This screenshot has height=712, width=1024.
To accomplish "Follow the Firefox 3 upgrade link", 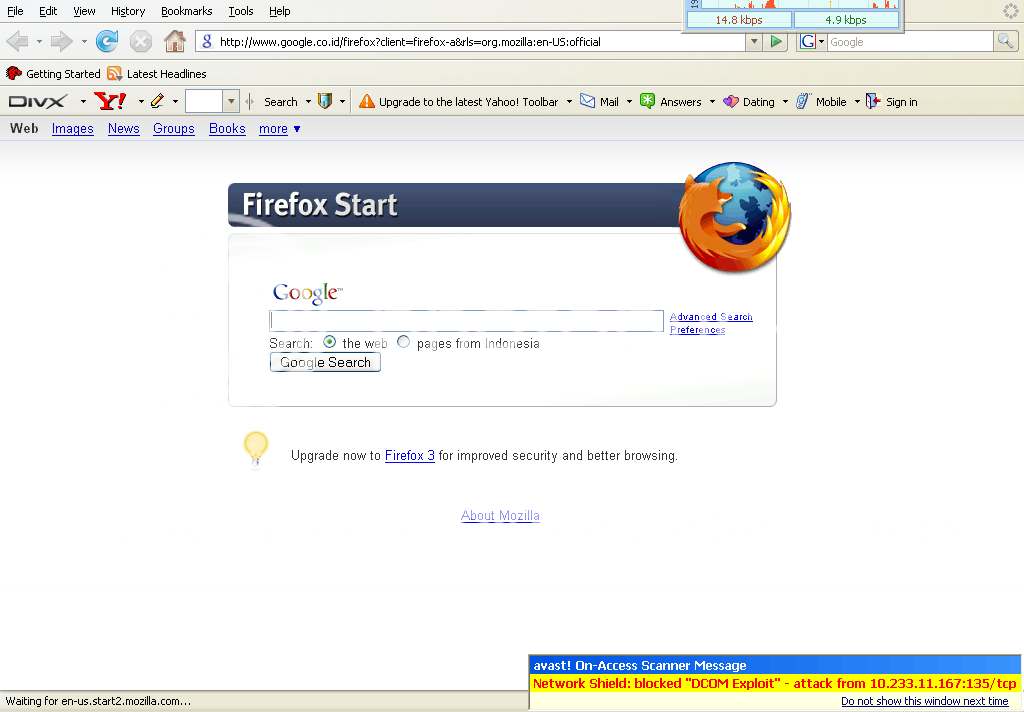I will 409,455.
